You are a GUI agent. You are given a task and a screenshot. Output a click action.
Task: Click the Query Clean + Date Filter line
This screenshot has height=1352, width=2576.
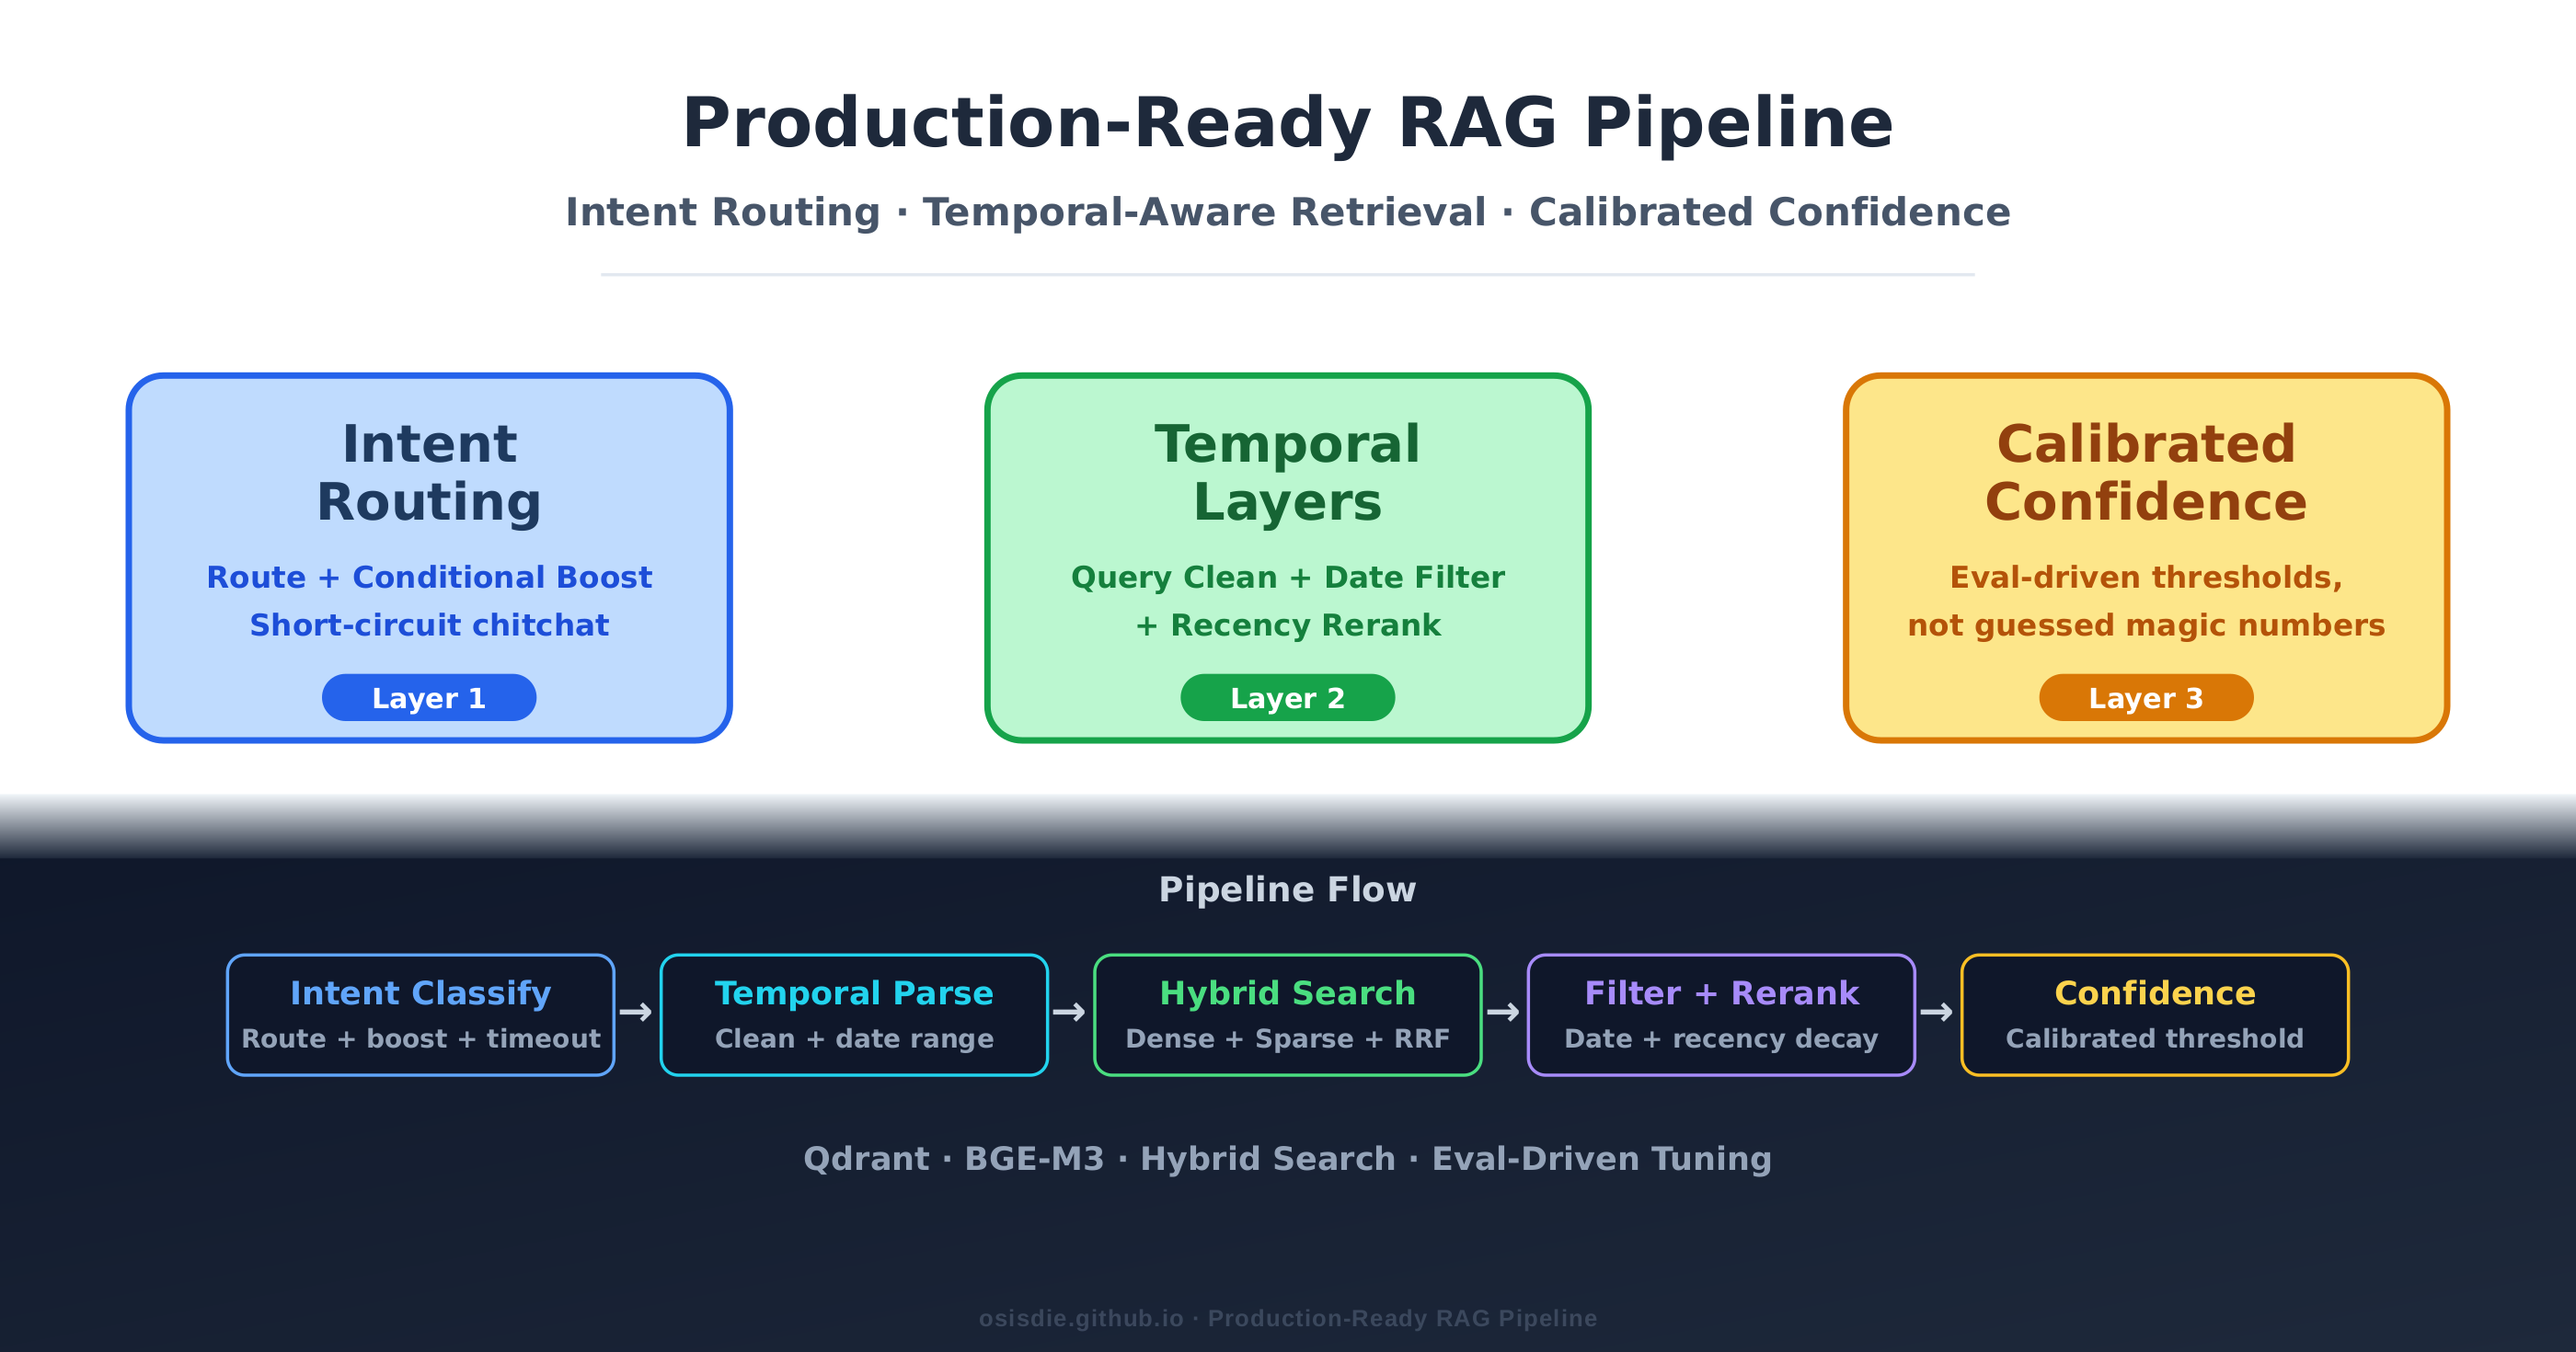tap(1288, 577)
